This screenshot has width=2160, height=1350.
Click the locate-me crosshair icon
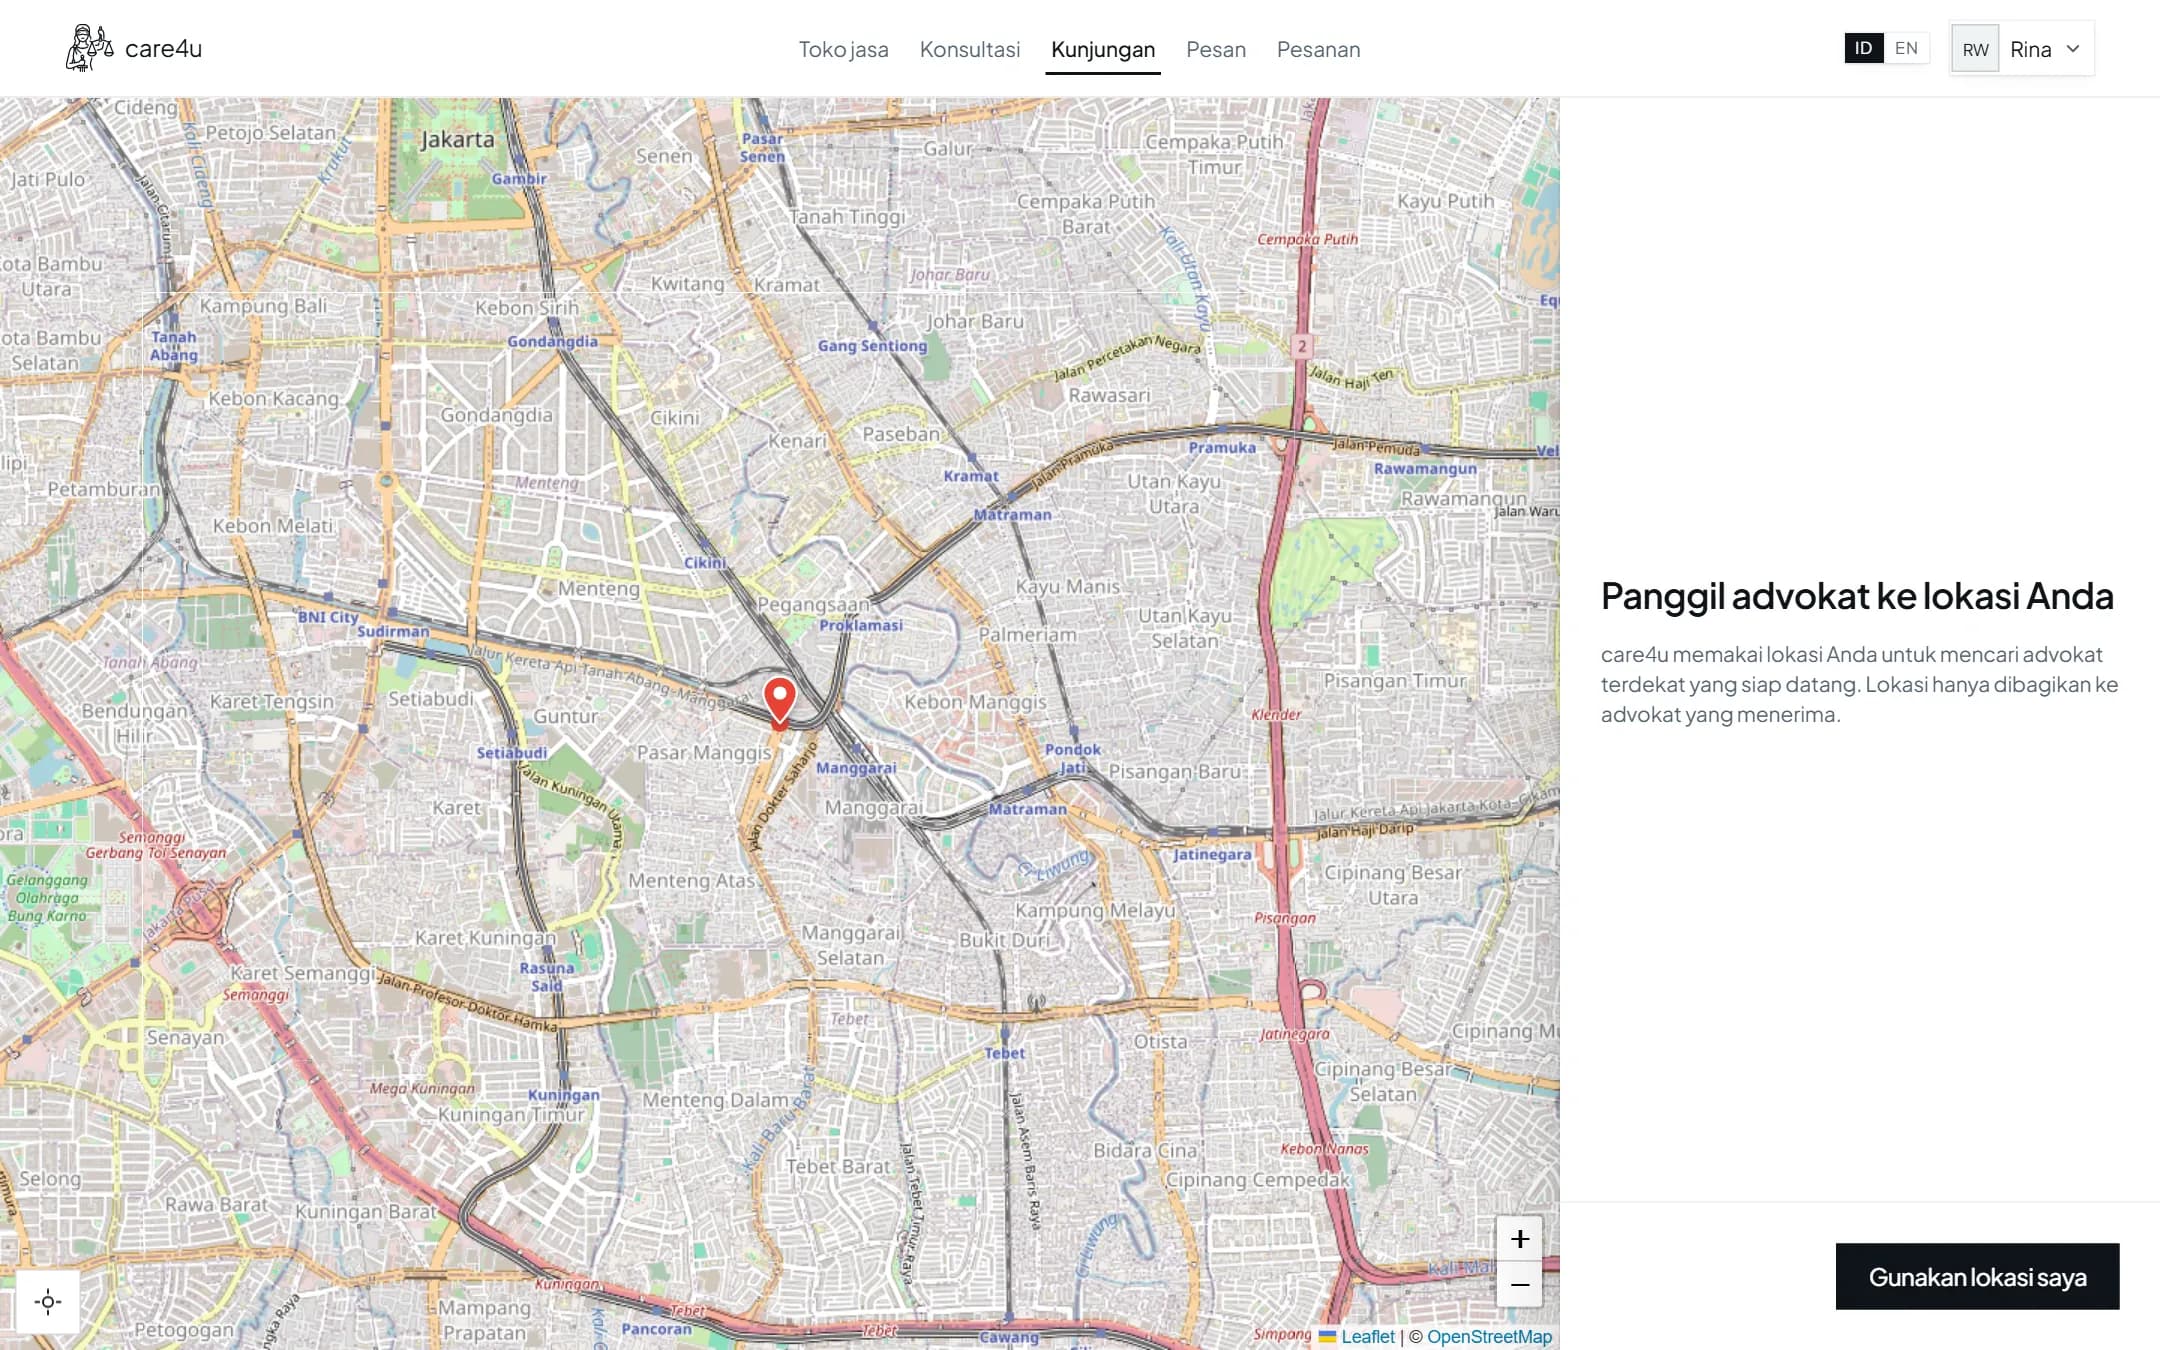pos(48,1302)
